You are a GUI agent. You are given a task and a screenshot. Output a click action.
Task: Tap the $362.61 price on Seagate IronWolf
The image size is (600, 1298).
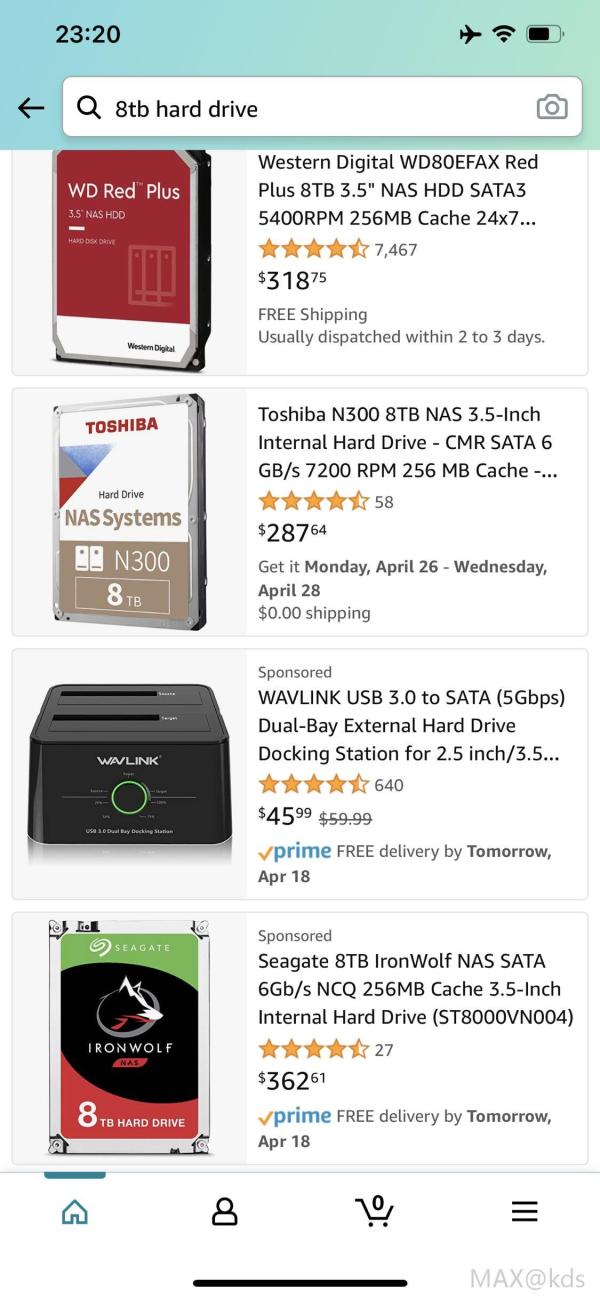coord(293,1080)
